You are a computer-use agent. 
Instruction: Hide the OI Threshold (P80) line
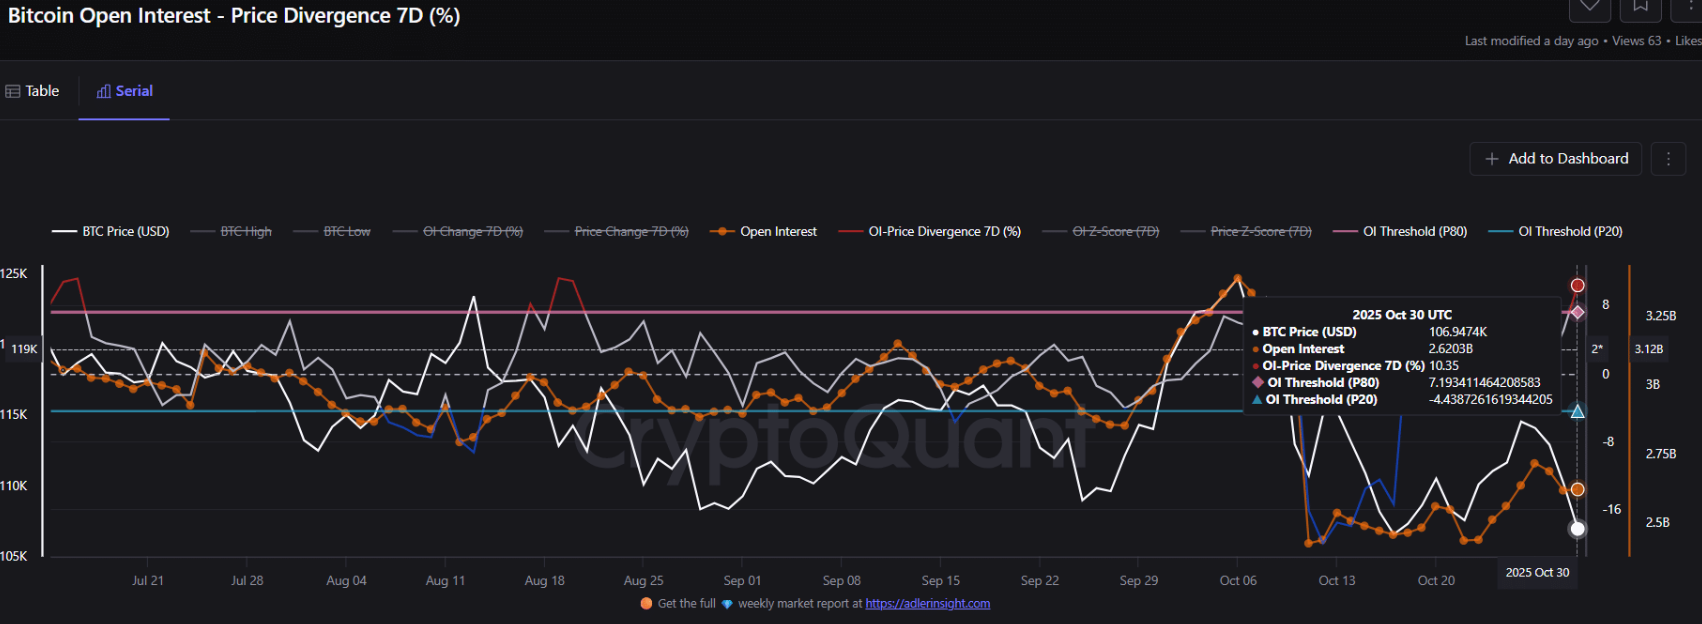tap(1401, 232)
